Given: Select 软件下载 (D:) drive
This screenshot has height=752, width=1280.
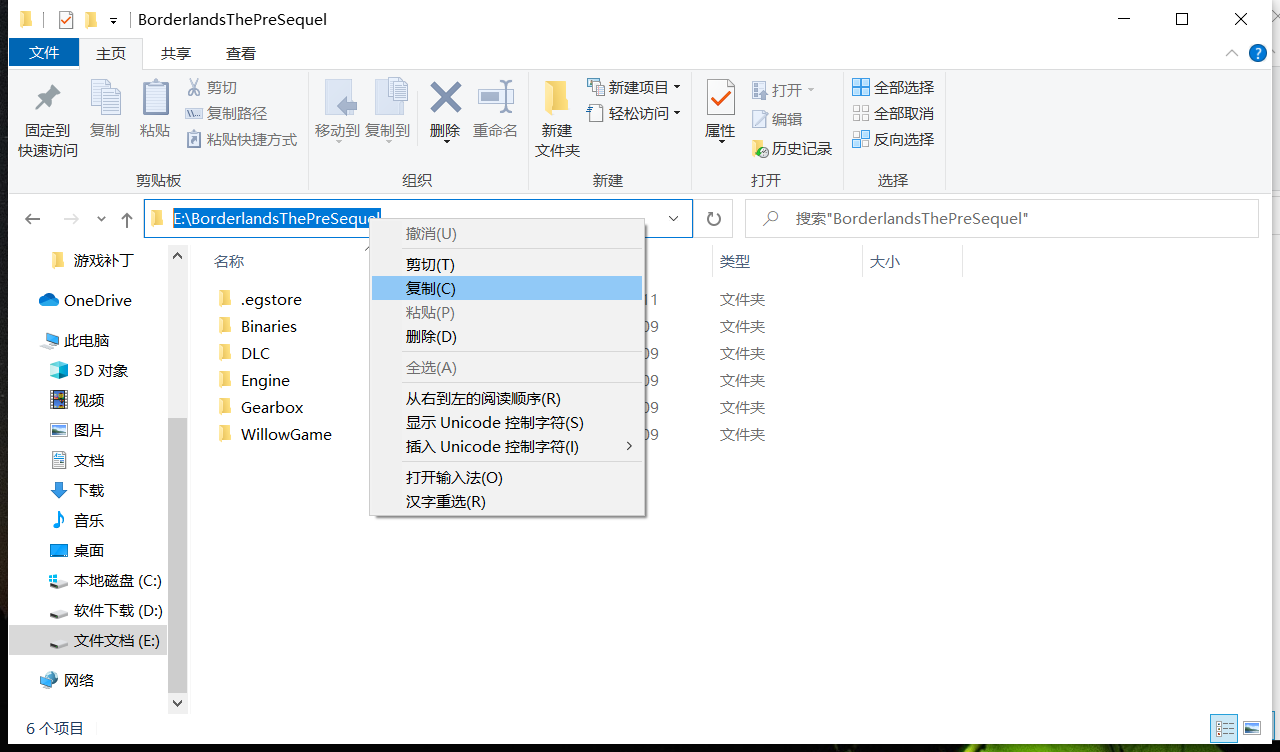Looking at the screenshot, I should [x=105, y=610].
